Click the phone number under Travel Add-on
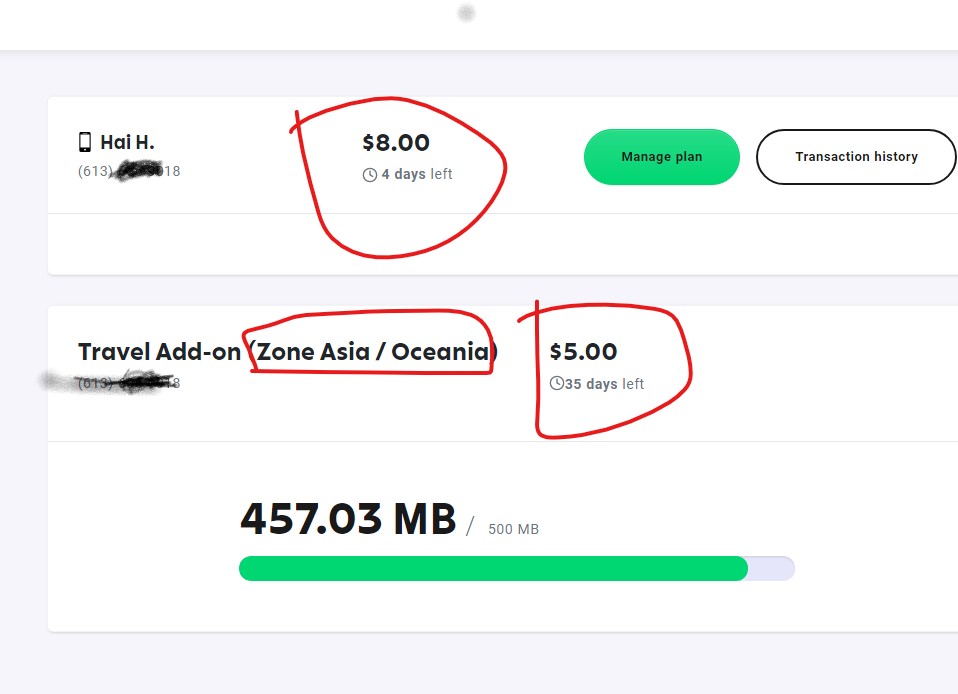Viewport: 958px width, 694px height. pyautogui.click(x=129, y=383)
